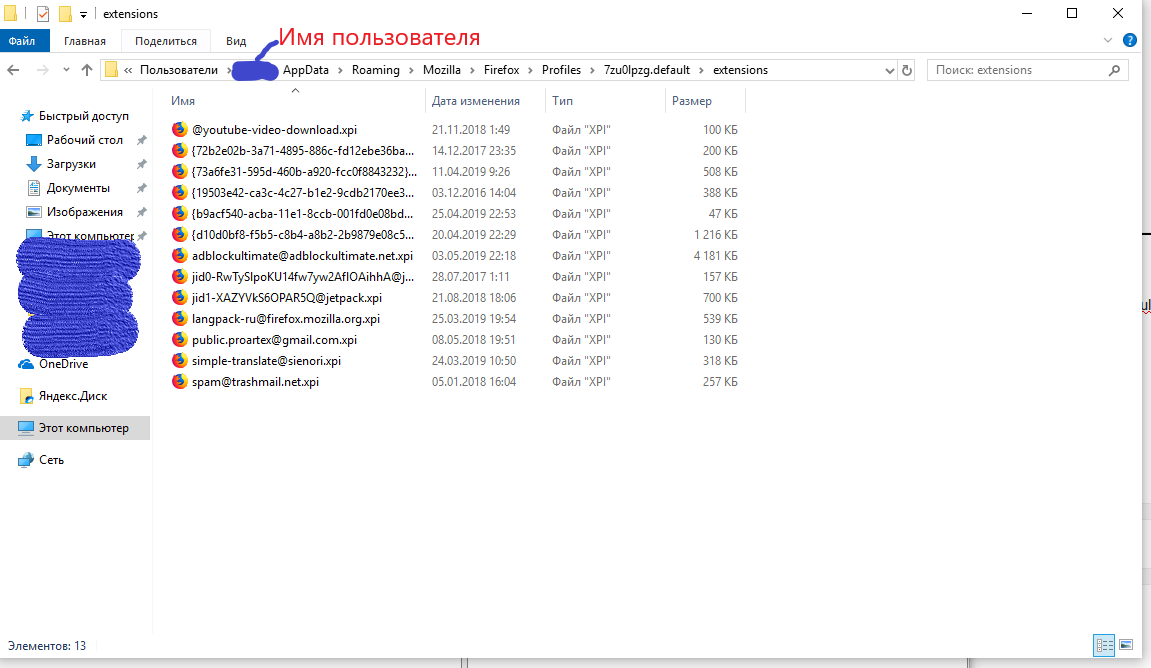Switch to details view layout icon
The height and width of the screenshot is (668, 1151).
(x=1104, y=645)
